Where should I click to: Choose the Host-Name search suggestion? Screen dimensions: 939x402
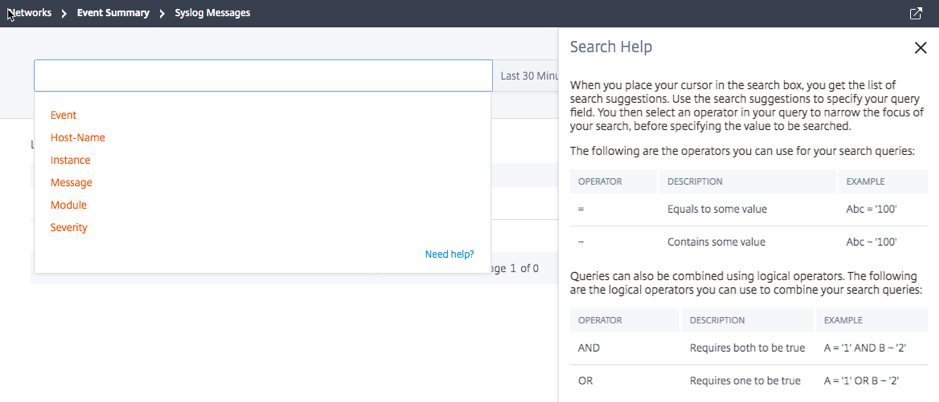pyautogui.click(x=78, y=138)
